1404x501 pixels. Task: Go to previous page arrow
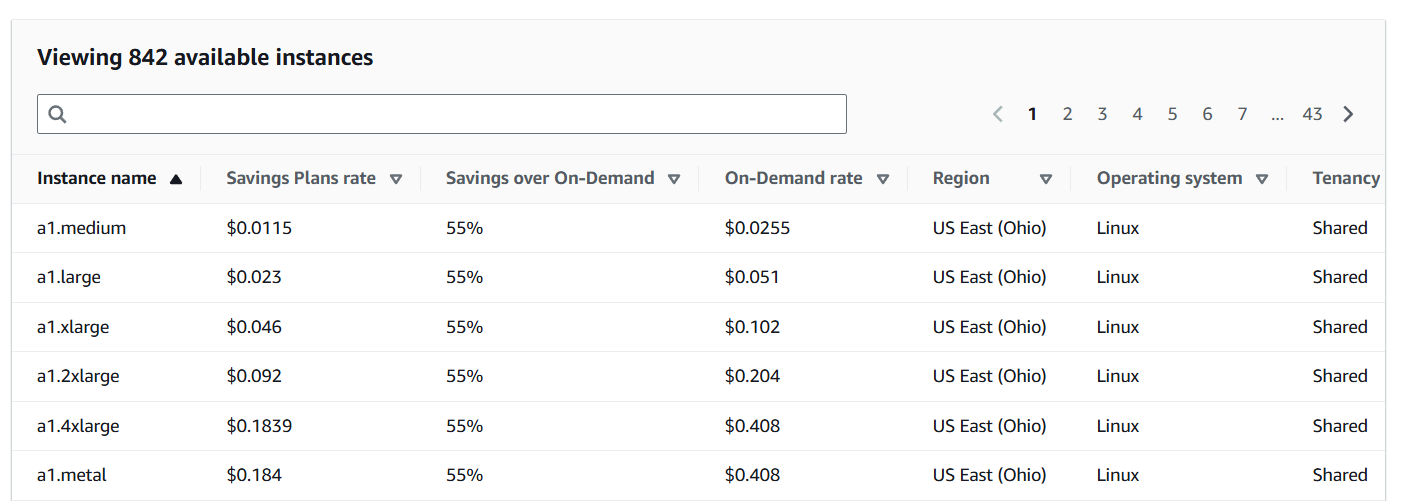point(997,114)
